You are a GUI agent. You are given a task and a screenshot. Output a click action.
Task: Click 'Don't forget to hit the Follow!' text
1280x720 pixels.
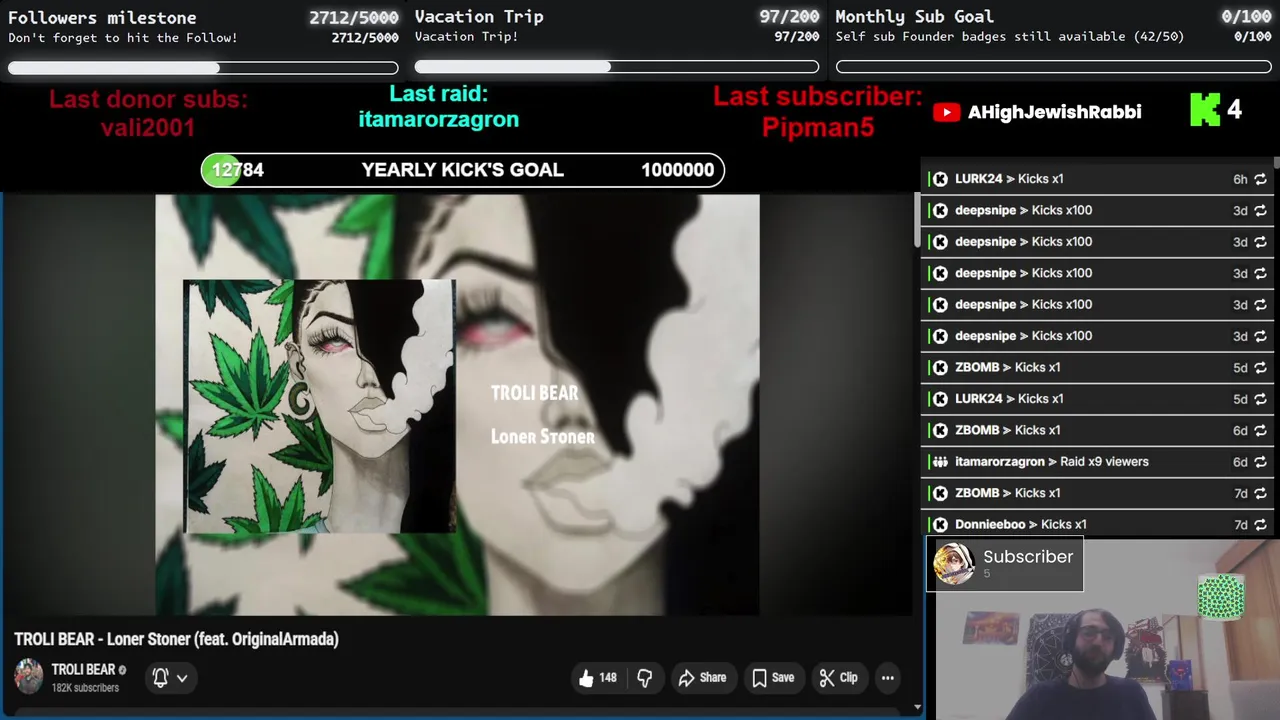[x=123, y=38]
